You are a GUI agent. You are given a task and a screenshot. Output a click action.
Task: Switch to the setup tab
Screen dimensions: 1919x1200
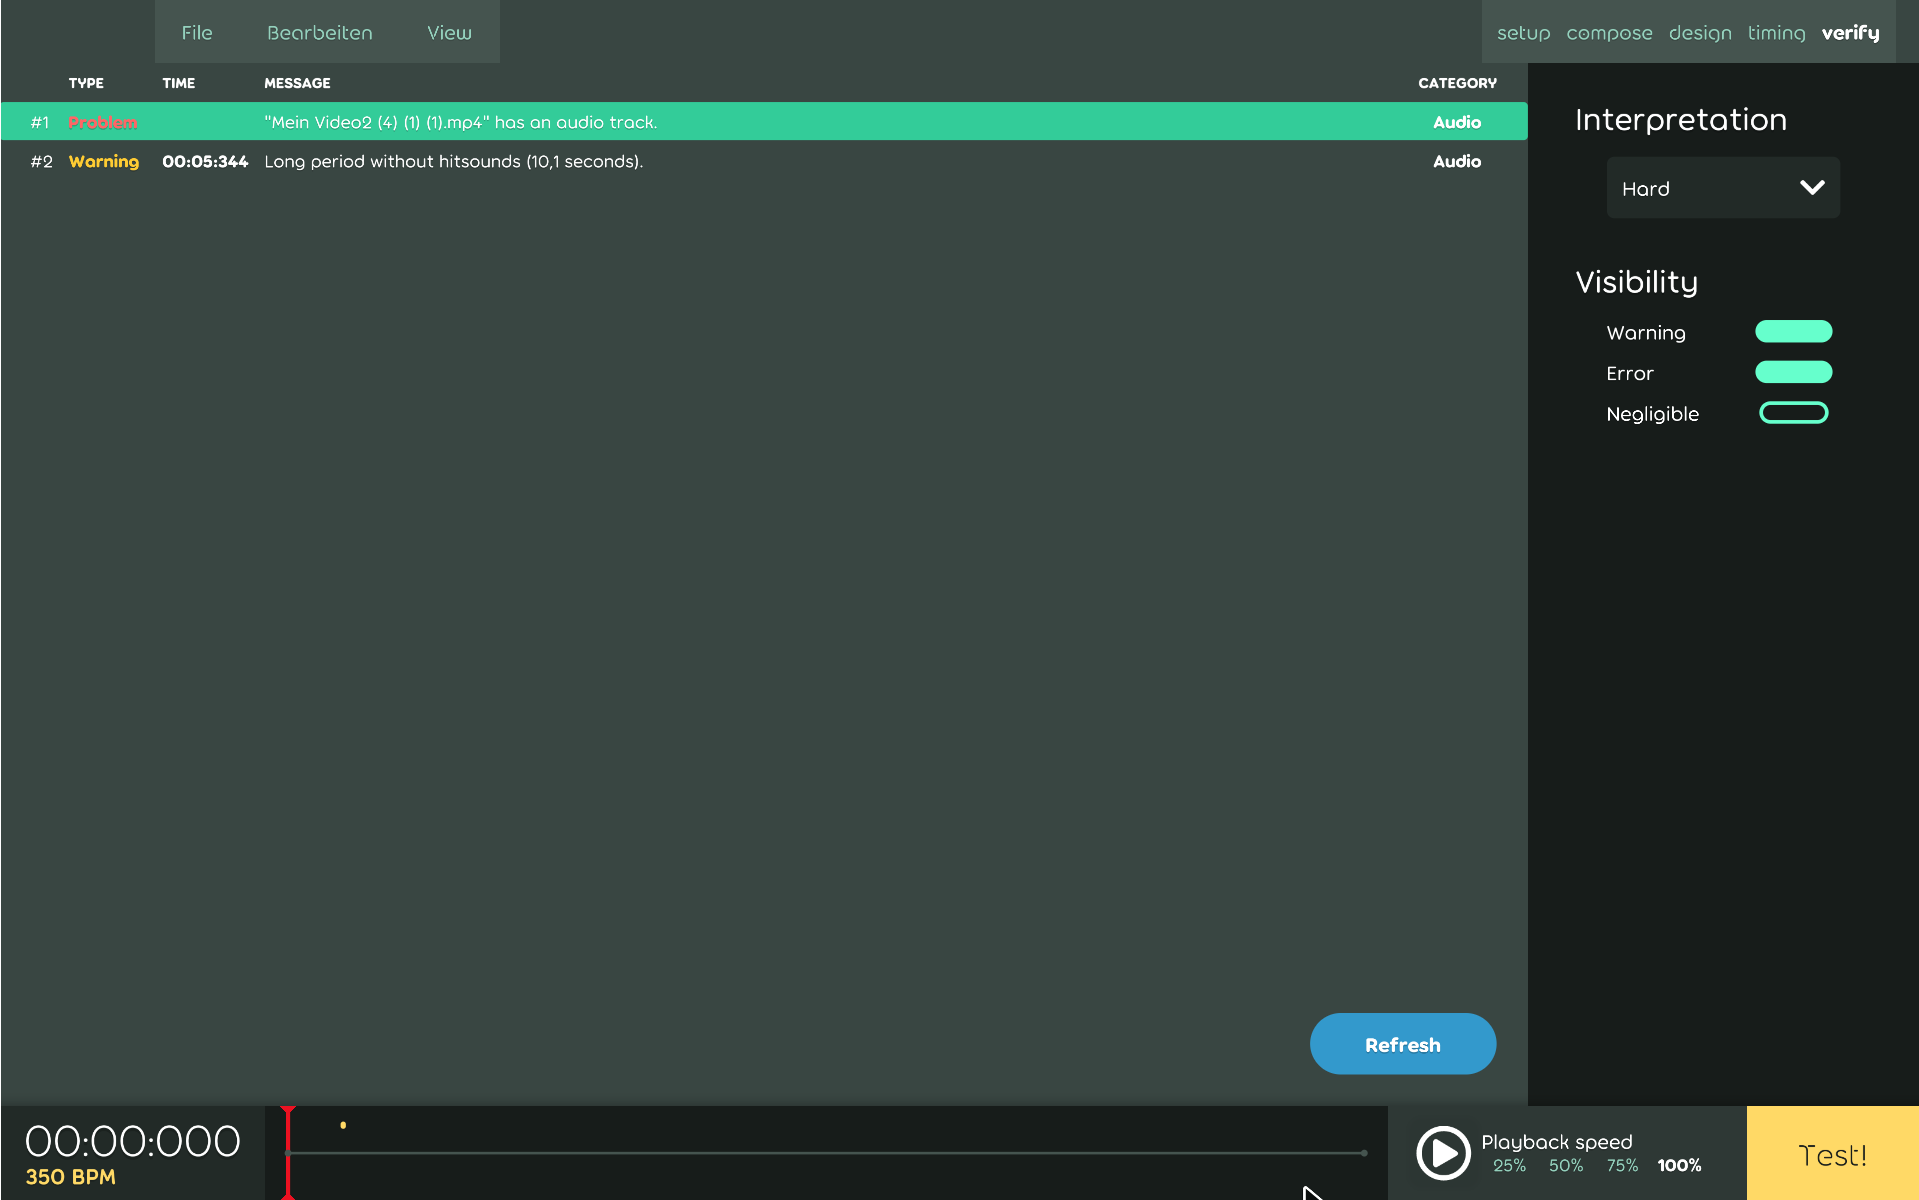[x=1523, y=32]
